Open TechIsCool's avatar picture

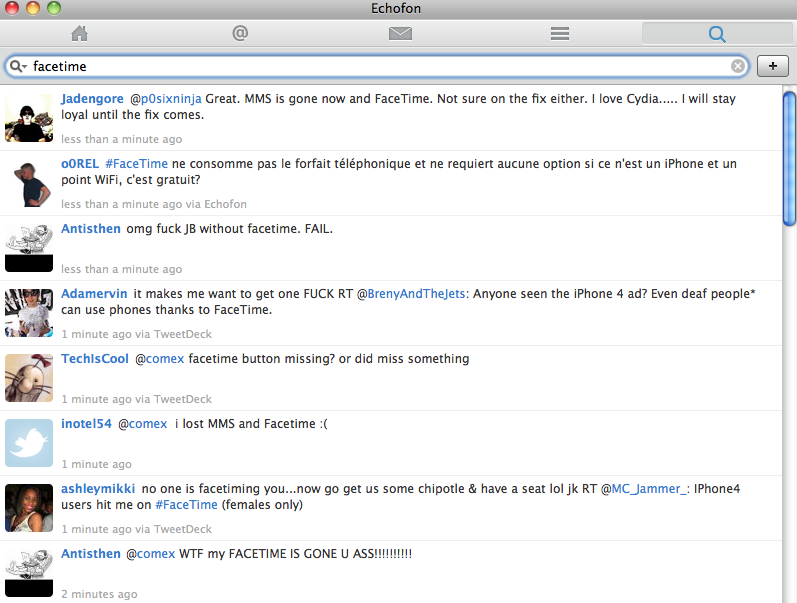[x=29, y=378]
